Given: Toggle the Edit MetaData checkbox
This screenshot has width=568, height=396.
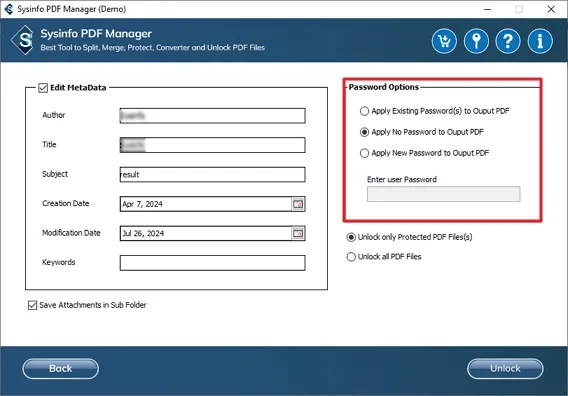Looking at the screenshot, I should (43, 88).
